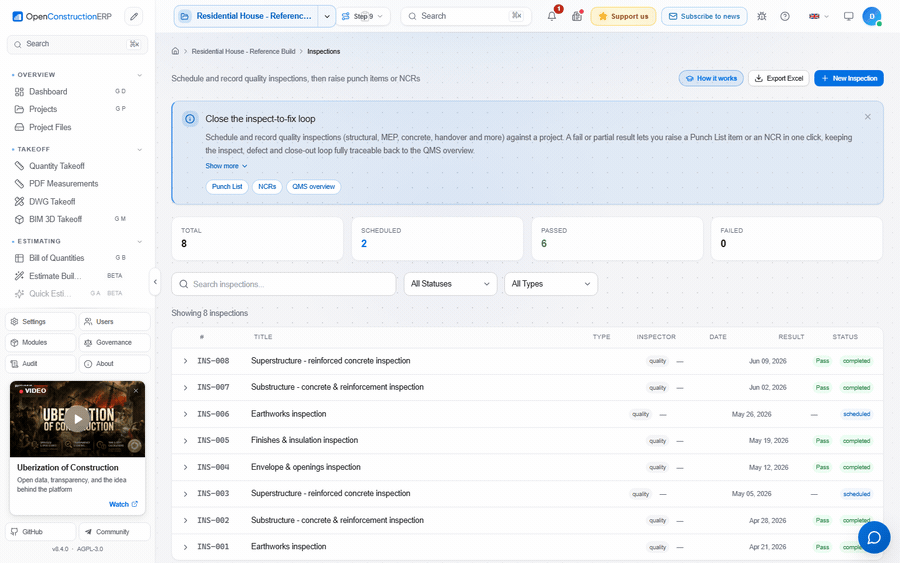Expand row INS-005
This screenshot has width=900, height=563.
point(185,441)
